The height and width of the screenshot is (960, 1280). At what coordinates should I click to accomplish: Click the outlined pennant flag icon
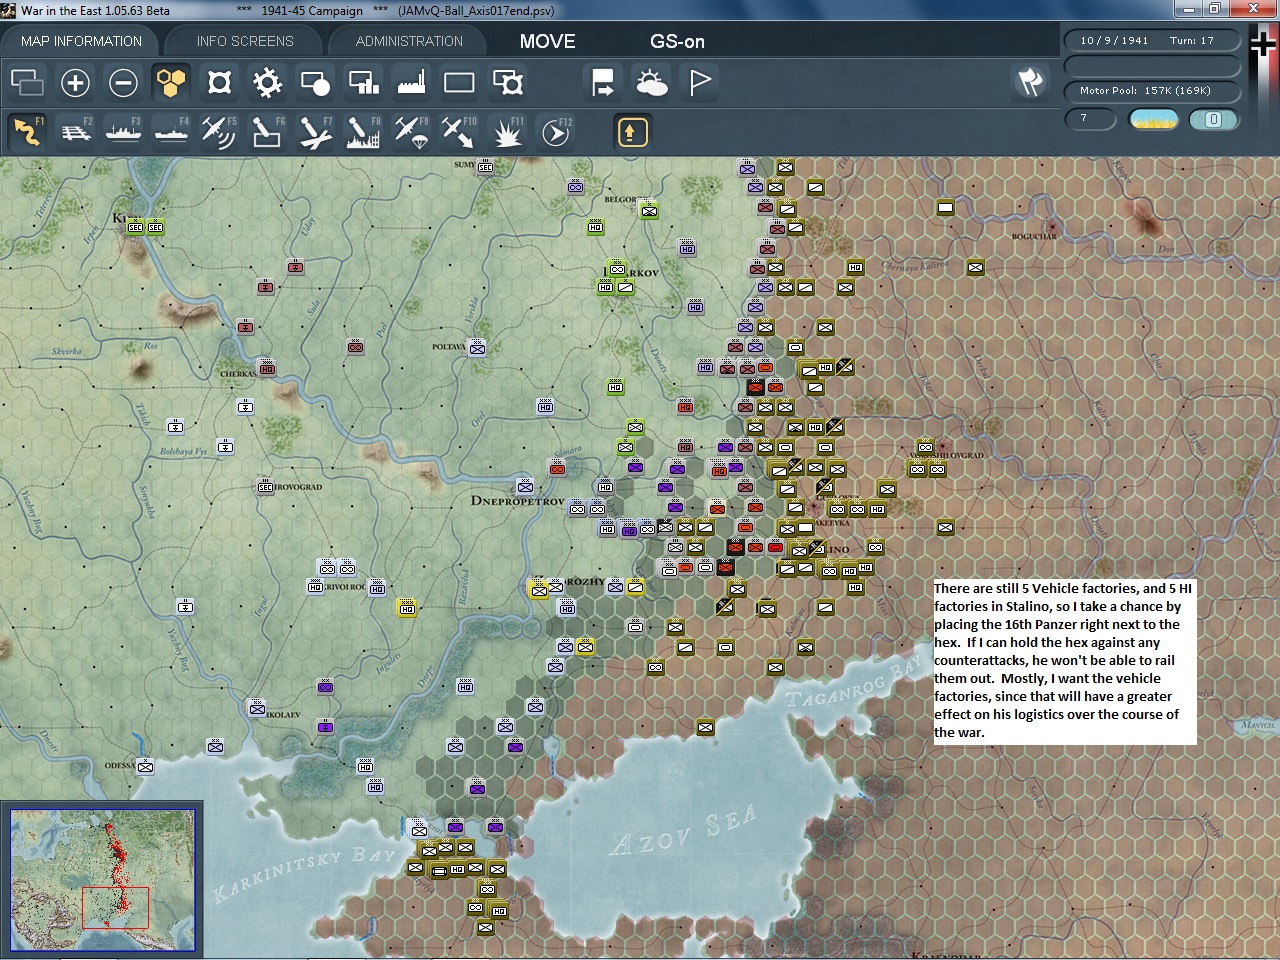click(x=700, y=82)
